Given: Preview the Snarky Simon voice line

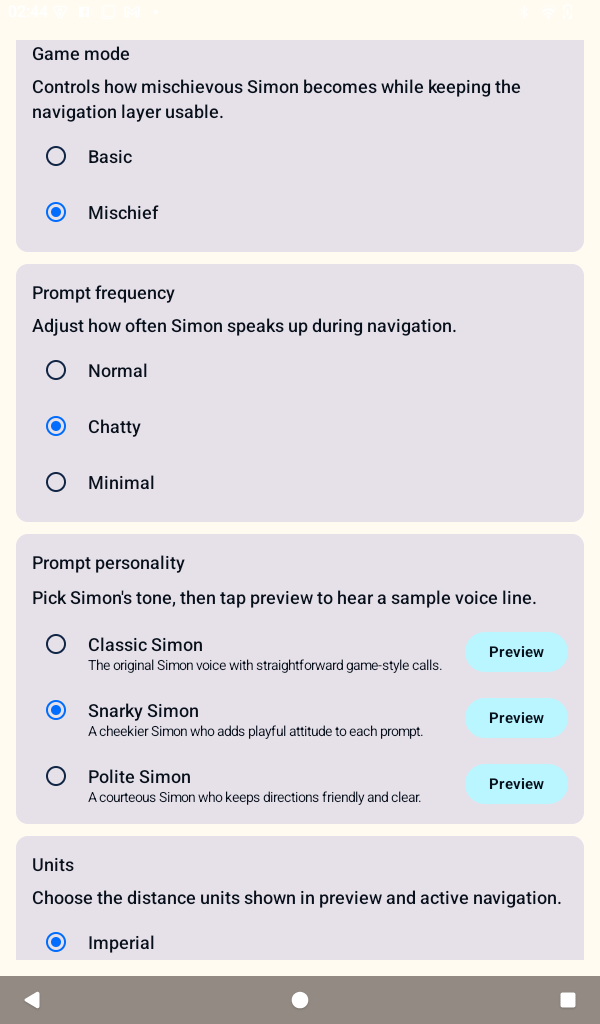Looking at the screenshot, I should [516, 718].
